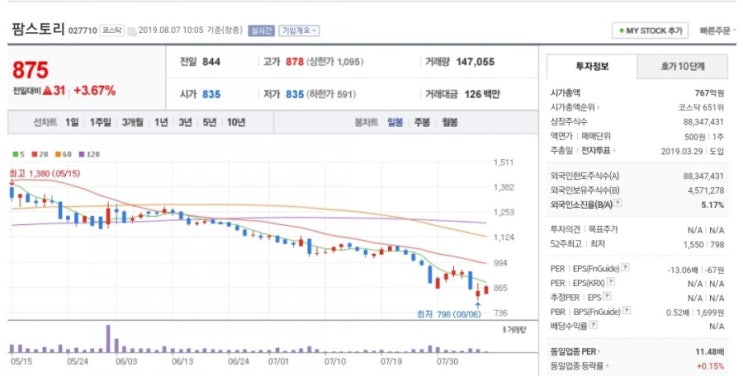Screen dimensions: 743x376
Task: Click help icon next to 추정PER EPS
Action: click(x=607, y=296)
